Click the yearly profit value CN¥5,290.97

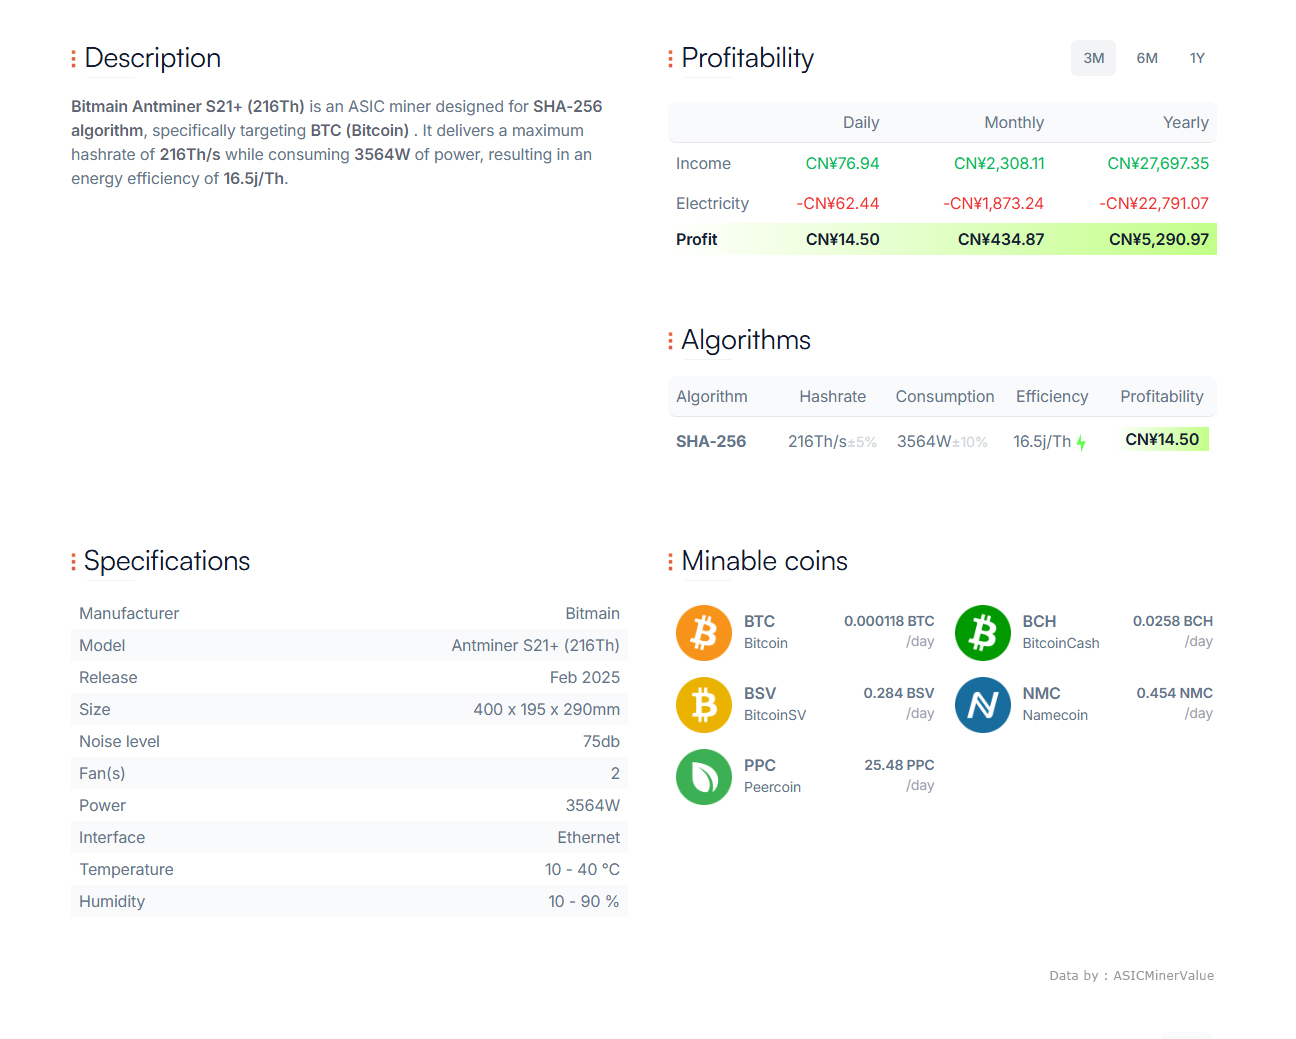(x=1159, y=239)
